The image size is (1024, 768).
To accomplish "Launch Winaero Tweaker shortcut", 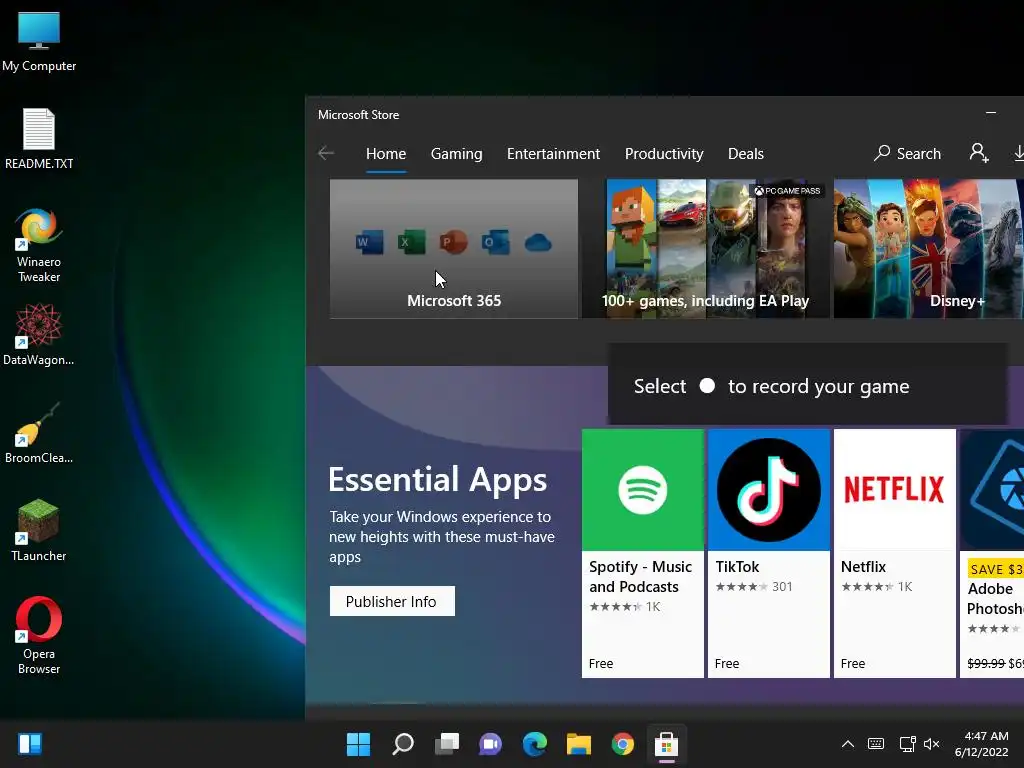I will coord(39,245).
